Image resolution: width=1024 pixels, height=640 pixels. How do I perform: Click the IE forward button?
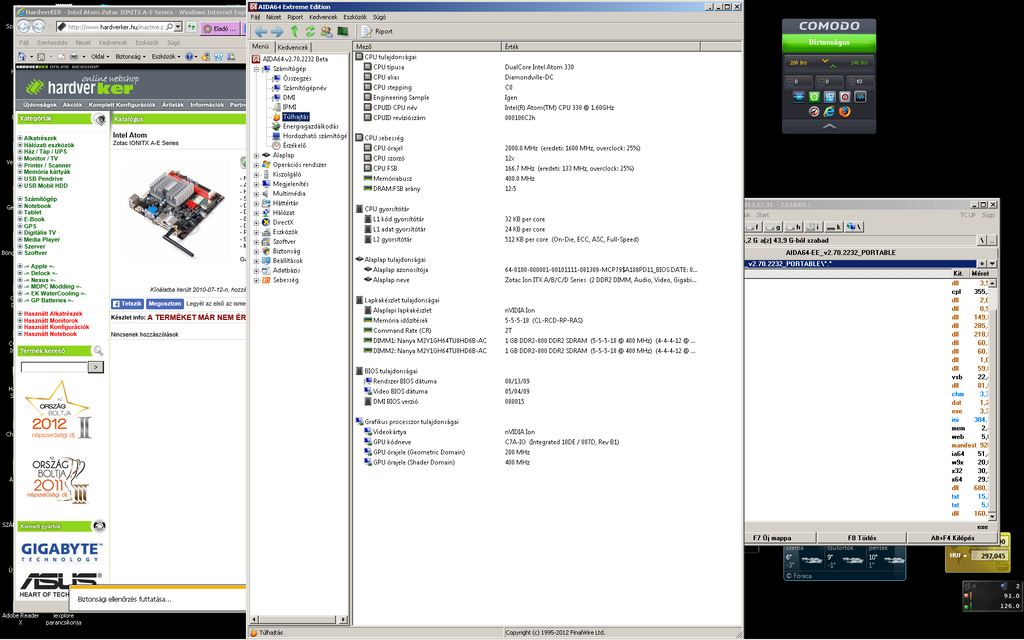[39, 27]
